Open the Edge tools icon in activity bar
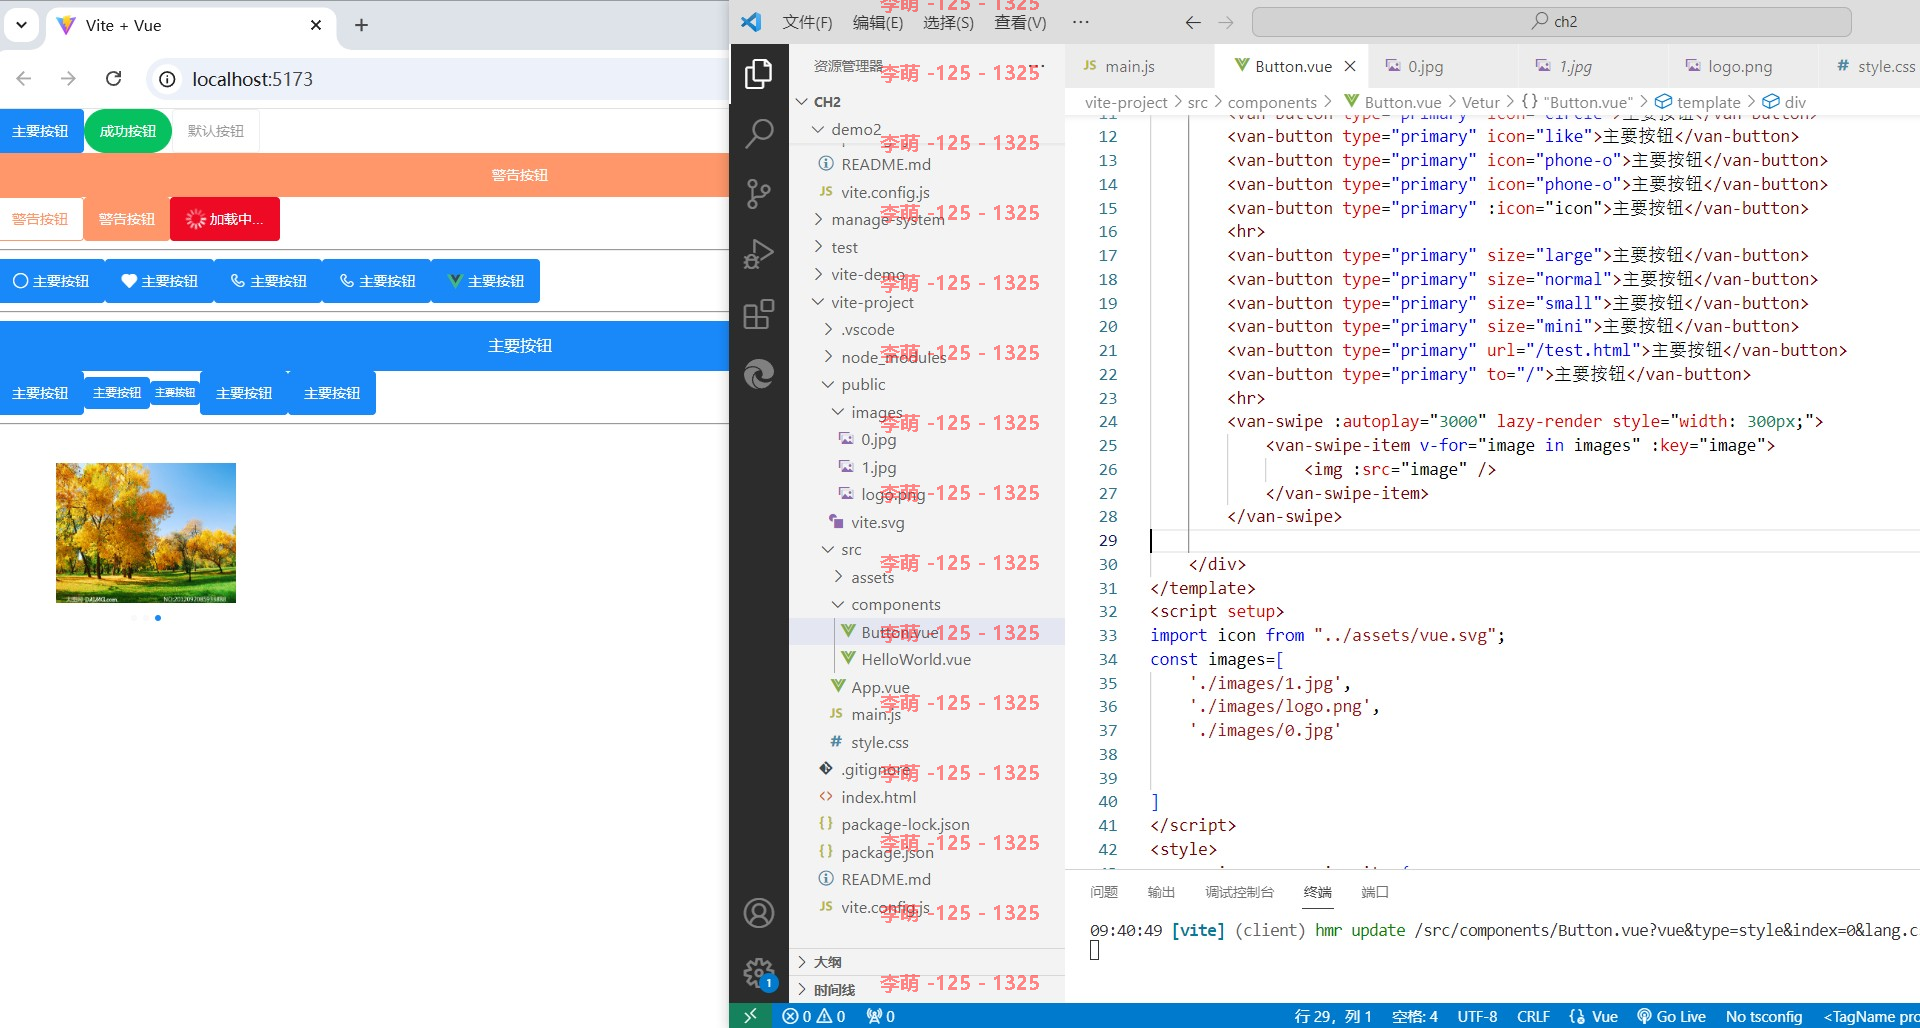The width and height of the screenshot is (1920, 1028). 759,374
